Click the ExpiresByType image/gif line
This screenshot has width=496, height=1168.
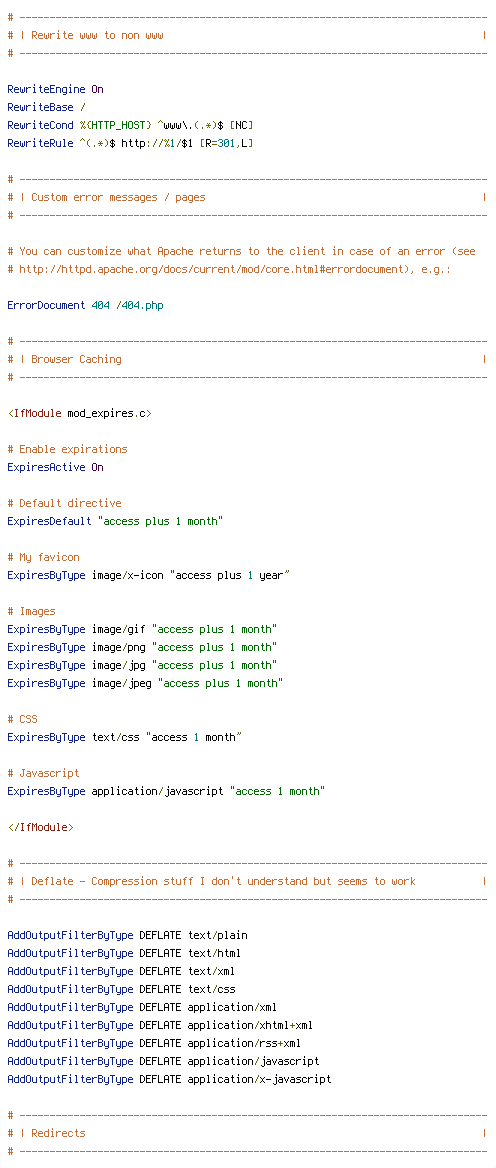pos(142,629)
